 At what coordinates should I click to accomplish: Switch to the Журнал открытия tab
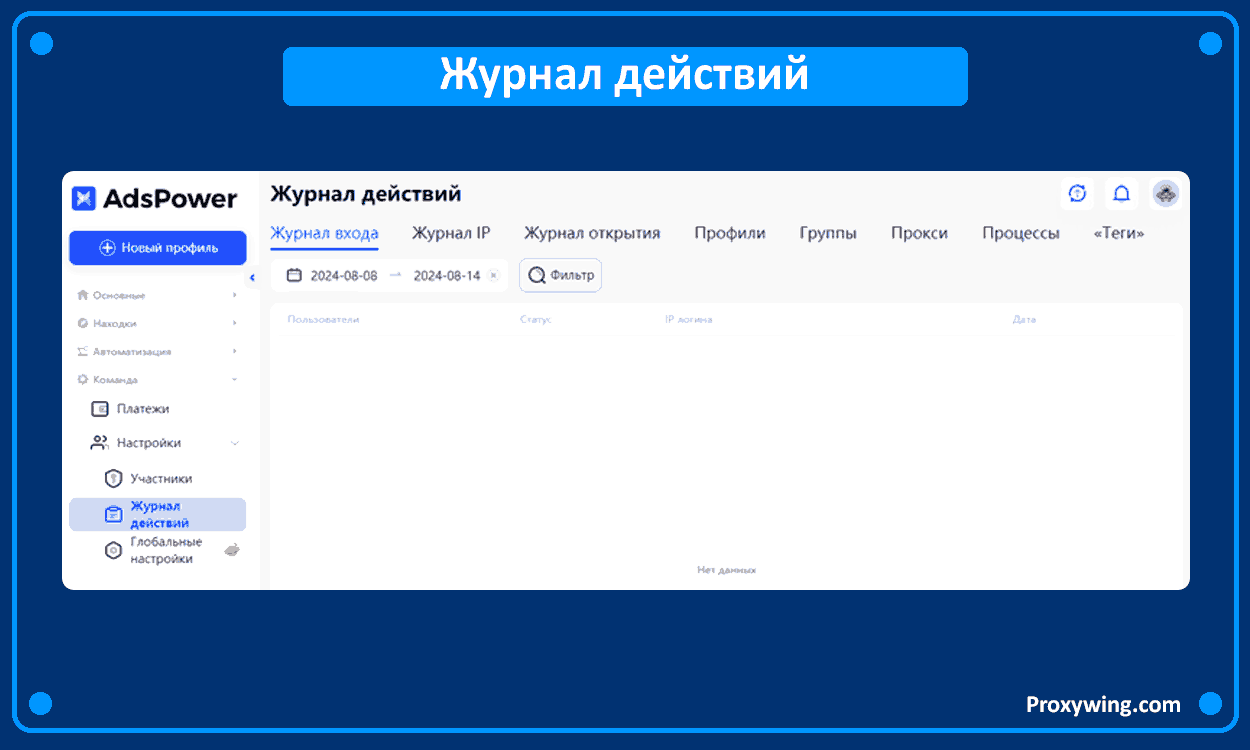coord(592,233)
